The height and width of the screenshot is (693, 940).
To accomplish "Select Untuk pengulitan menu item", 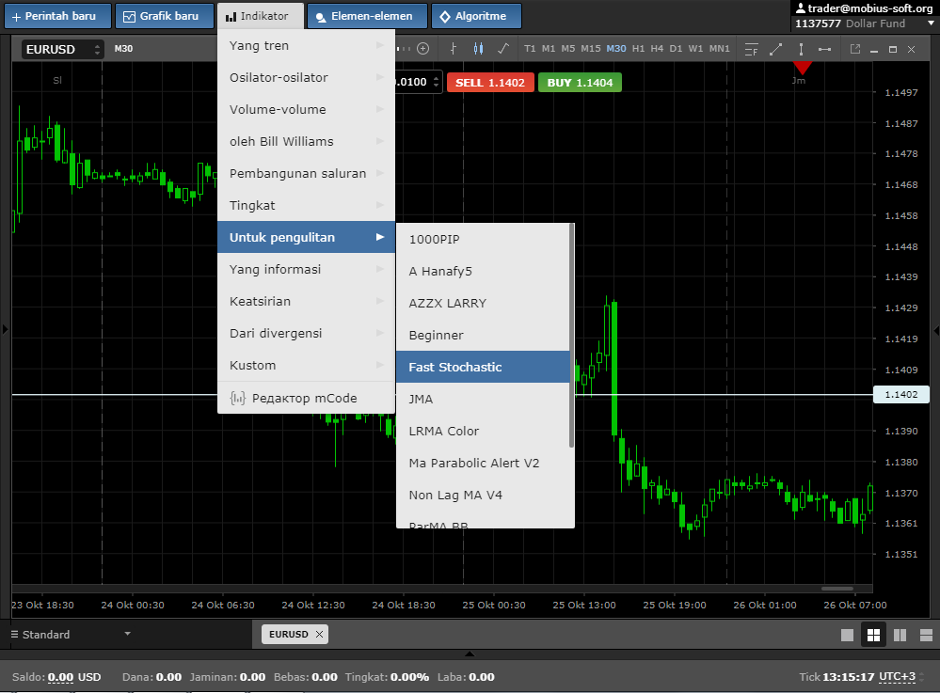I will click(306, 237).
